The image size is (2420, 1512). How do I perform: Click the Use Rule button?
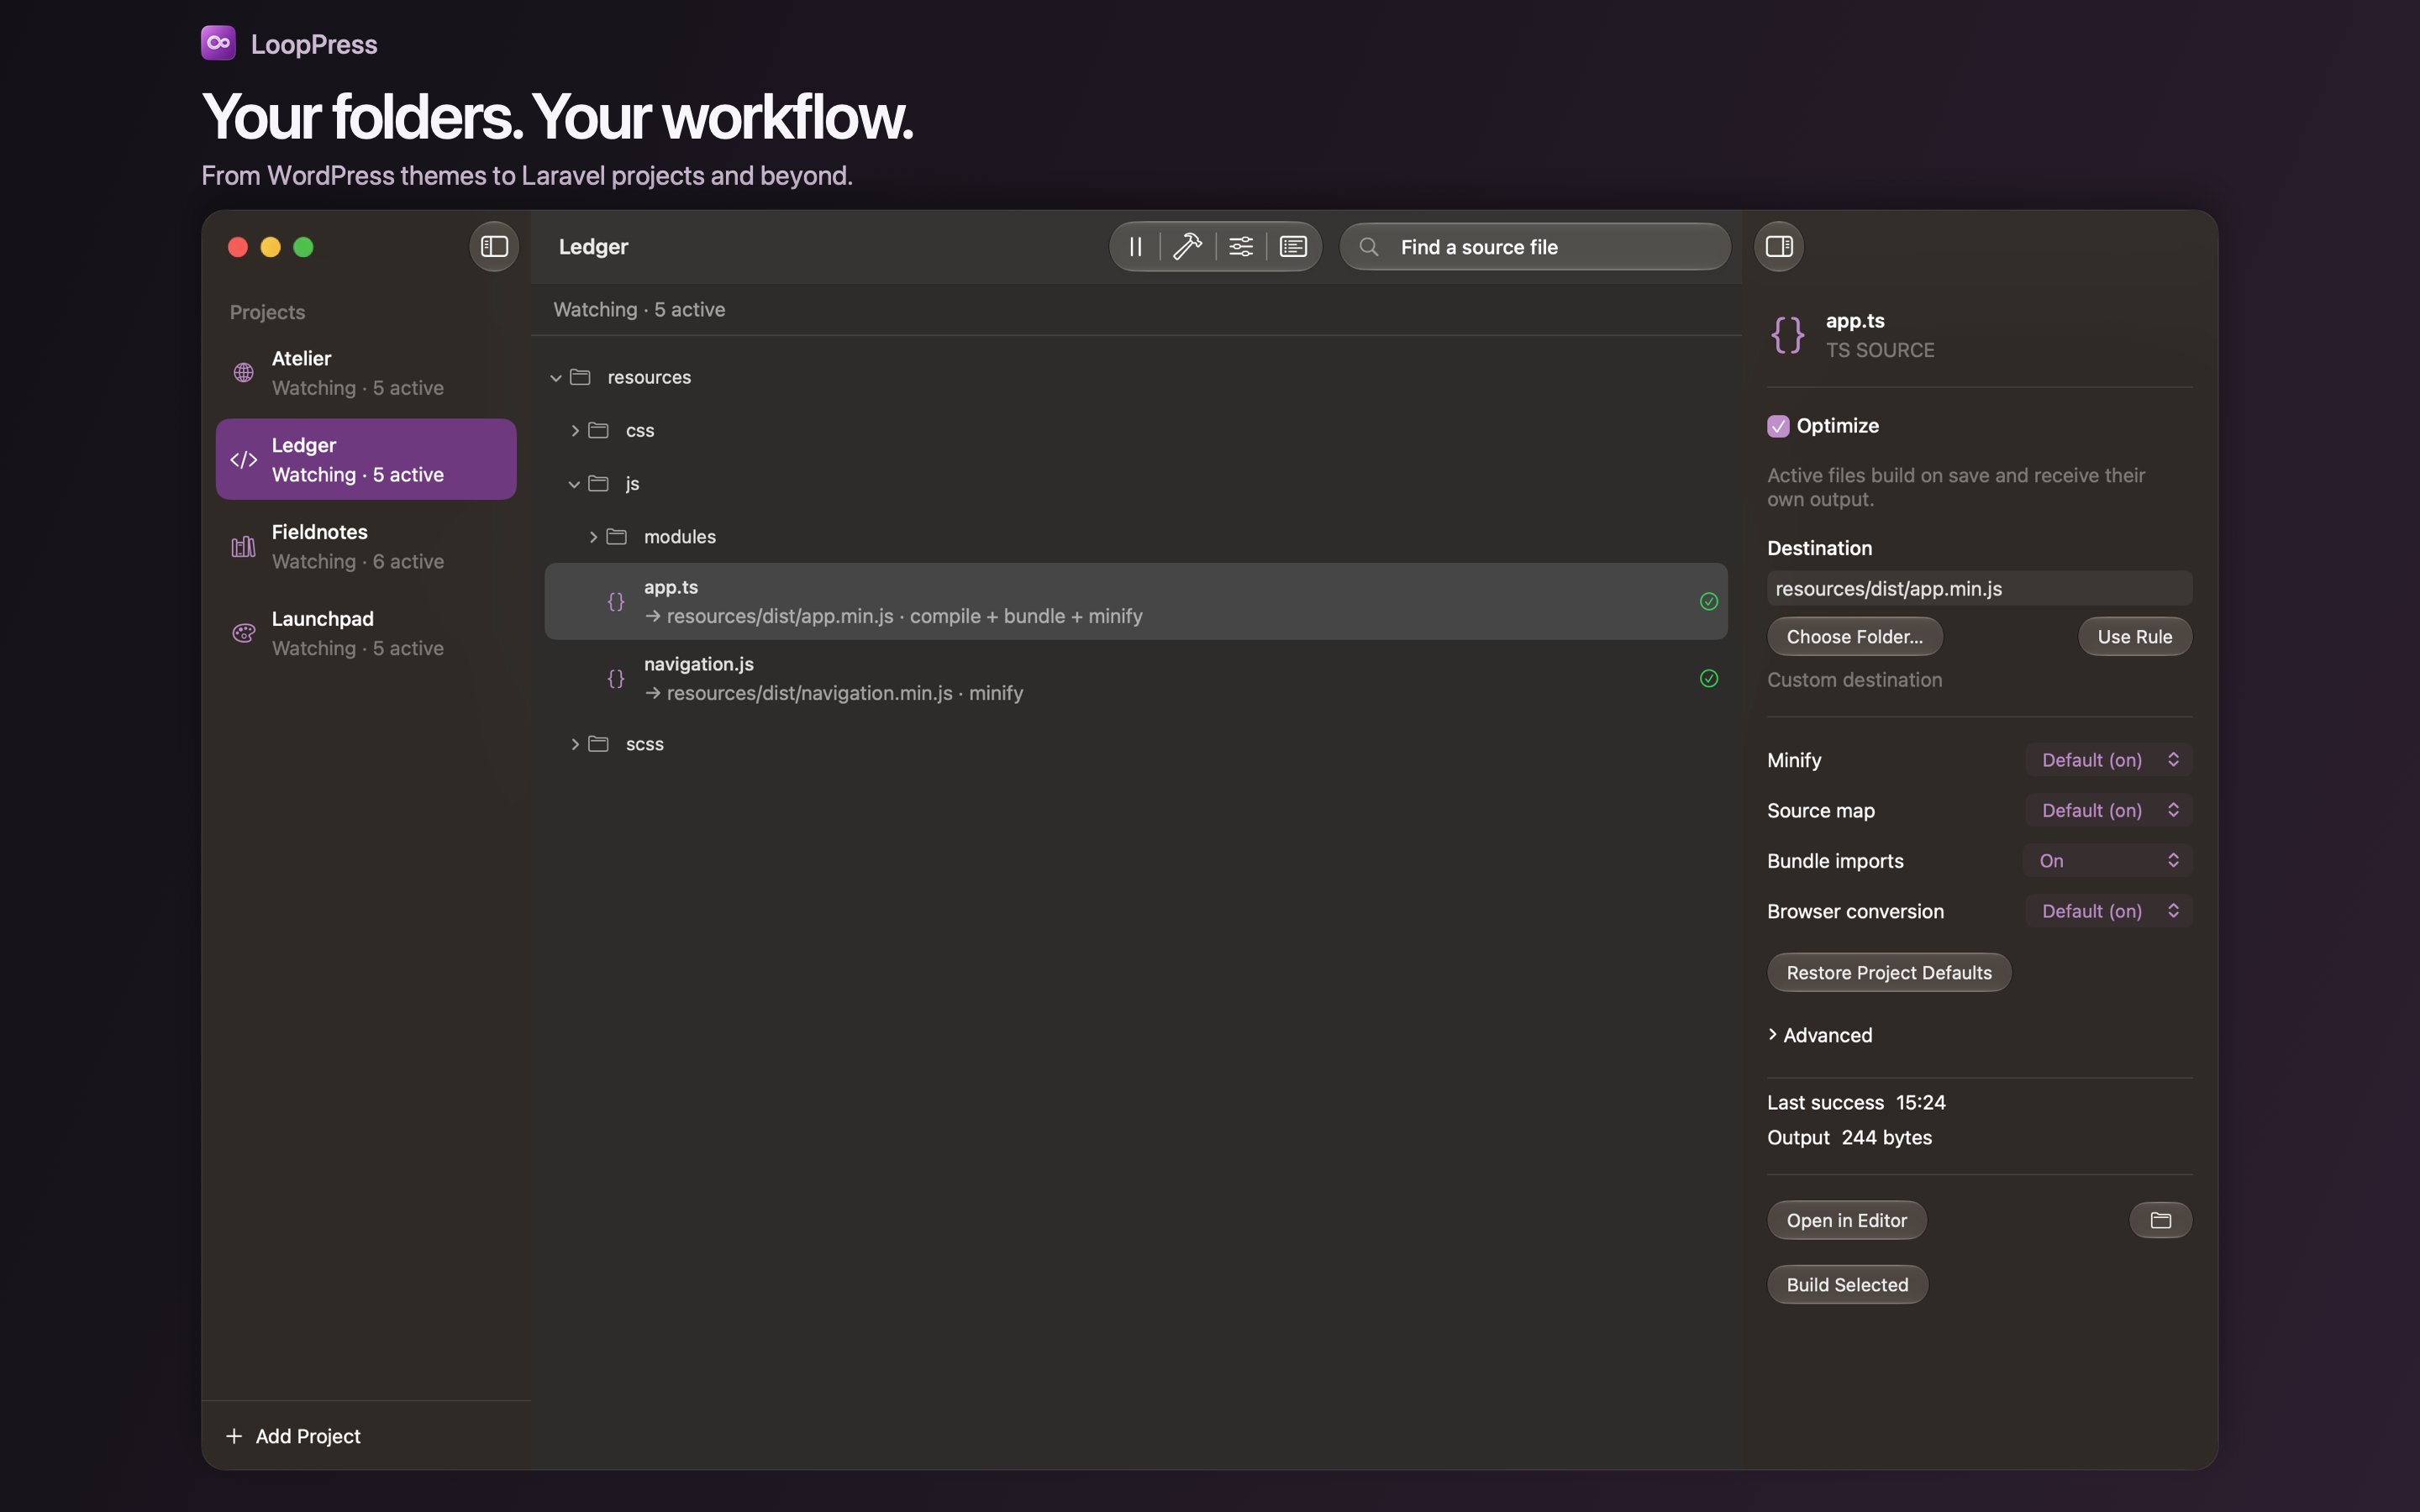pyautogui.click(x=2135, y=637)
